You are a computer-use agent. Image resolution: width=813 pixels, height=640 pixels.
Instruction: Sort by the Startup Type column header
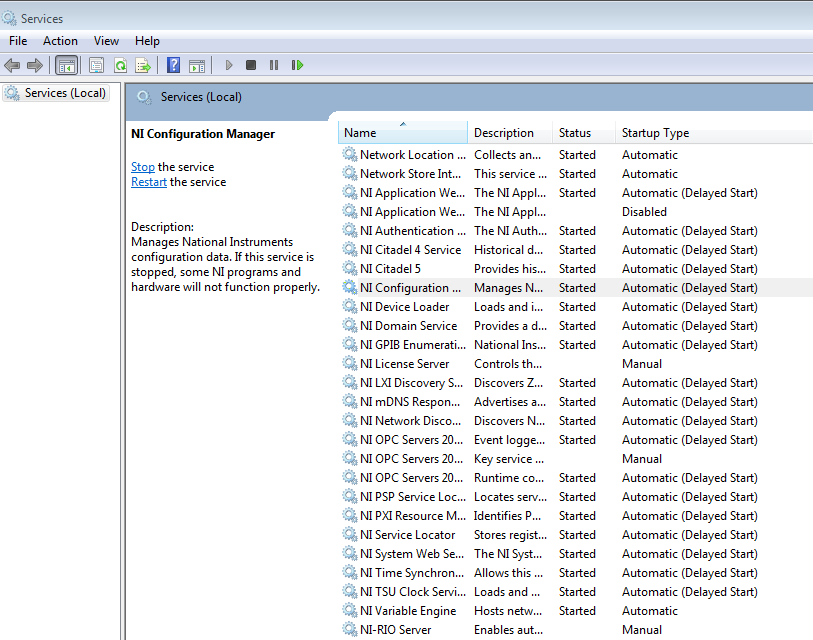click(x=714, y=133)
